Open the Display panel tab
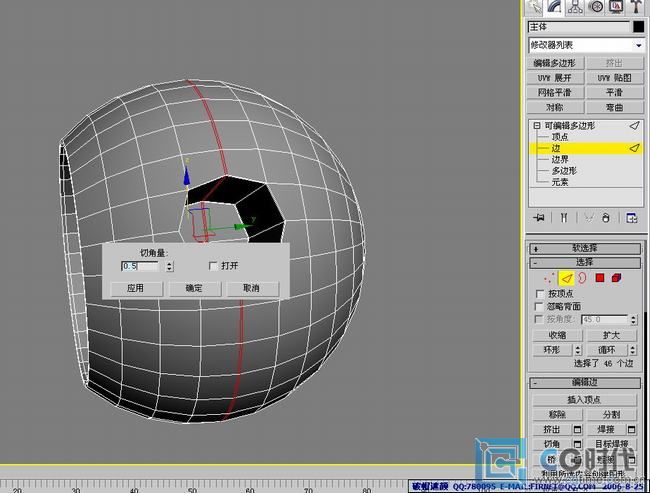This screenshot has height=493, width=650. point(616,7)
